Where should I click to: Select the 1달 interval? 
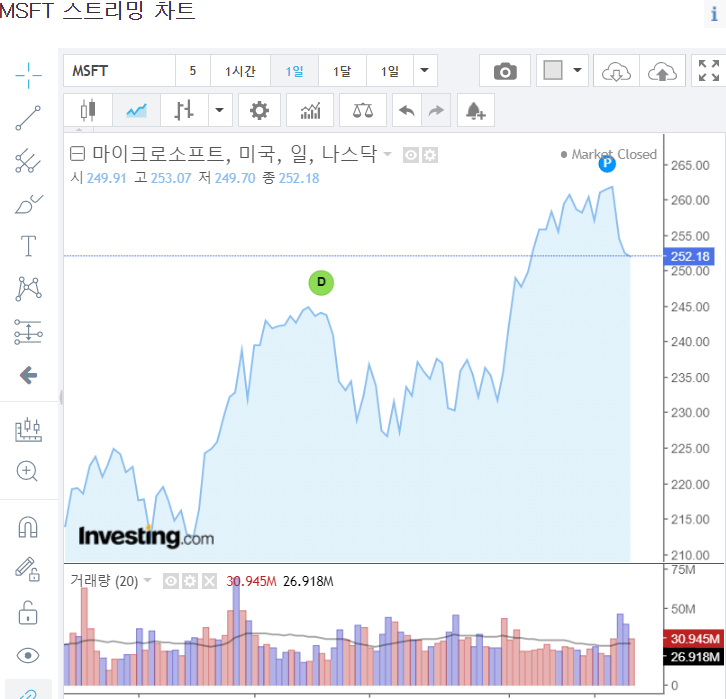(x=342, y=71)
